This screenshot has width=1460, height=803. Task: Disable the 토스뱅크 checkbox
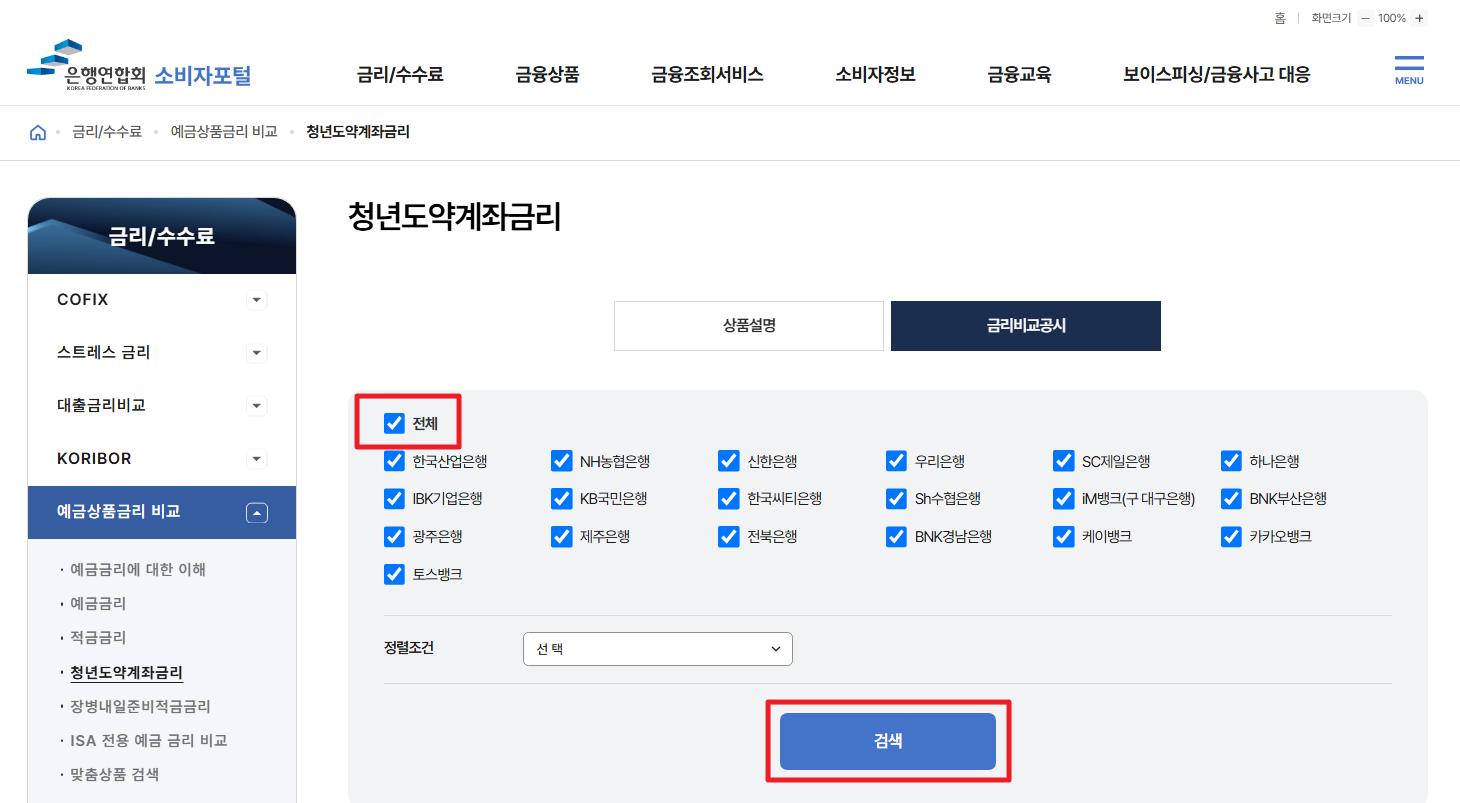[393, 574]
